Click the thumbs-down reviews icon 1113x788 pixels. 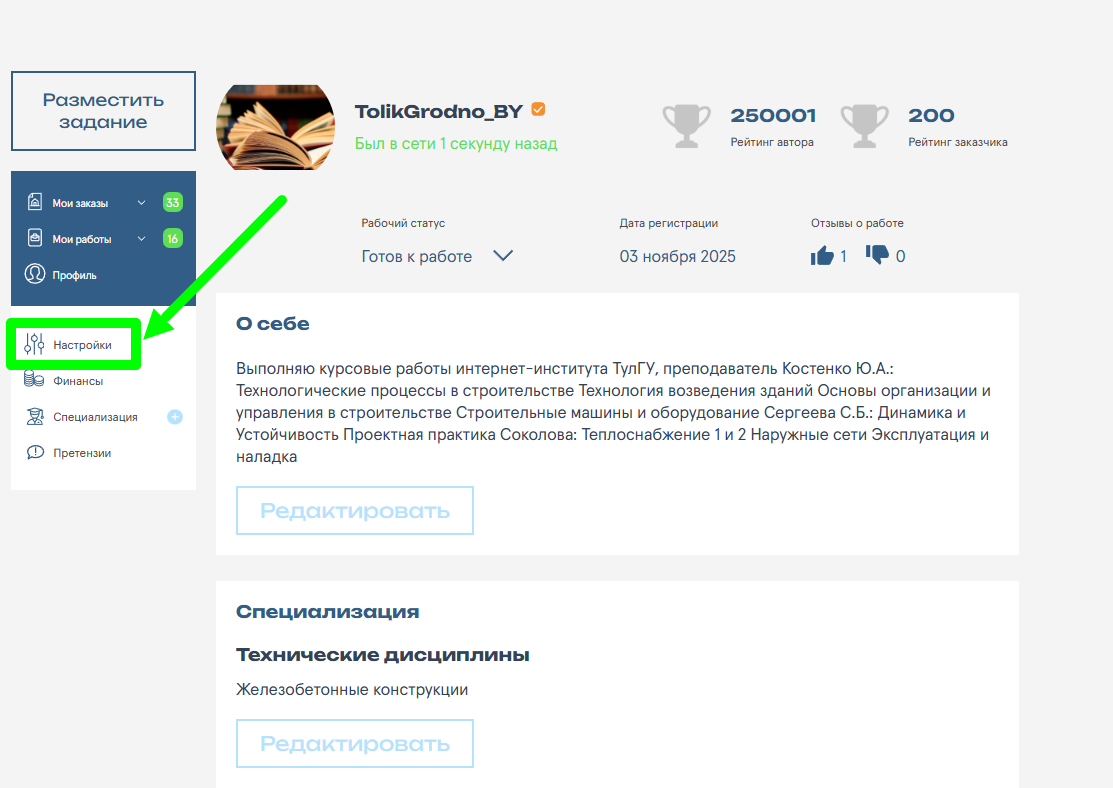pos(877,254)
